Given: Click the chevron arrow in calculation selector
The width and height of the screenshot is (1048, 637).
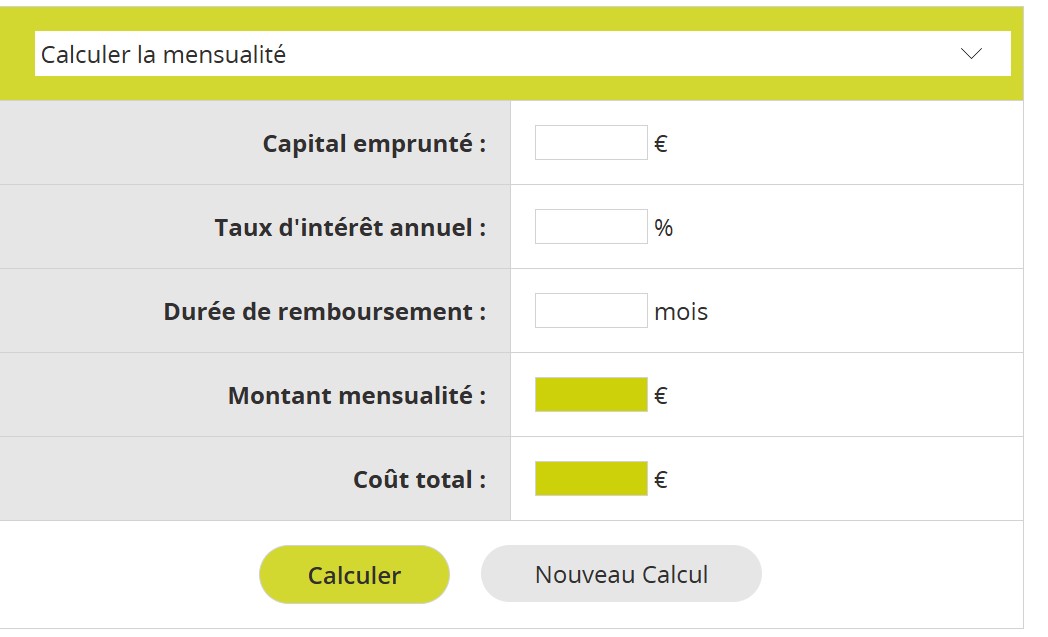Looking at the screenshot, I should (x=971, y=54).
